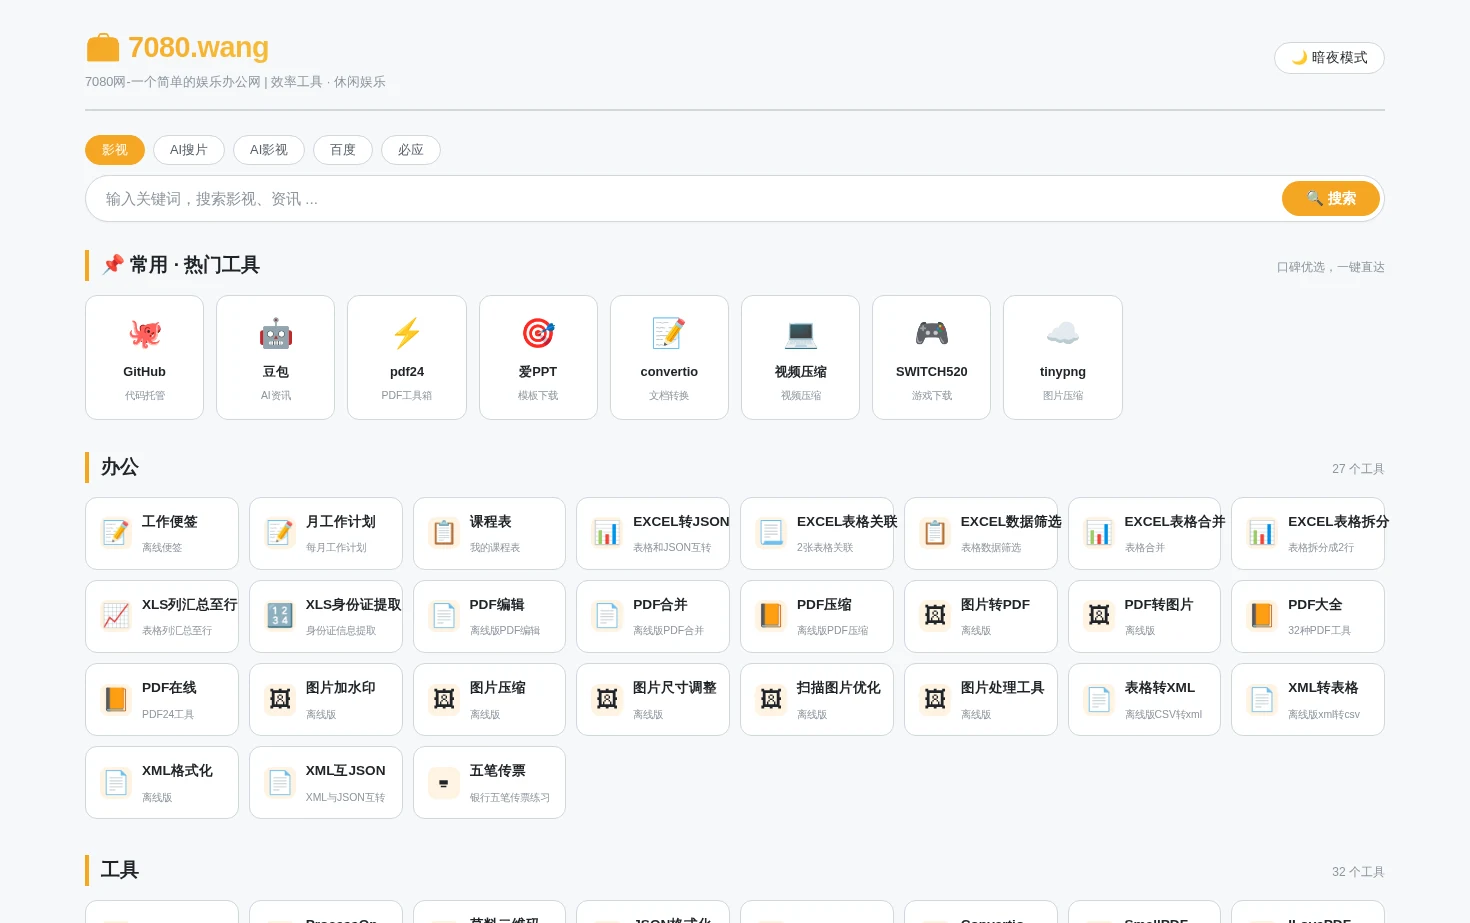This screenshot has width=1470, height=923.
Task: Click the XLS列汇总至行 trend chart icon
Action: (x=116, y=616)
